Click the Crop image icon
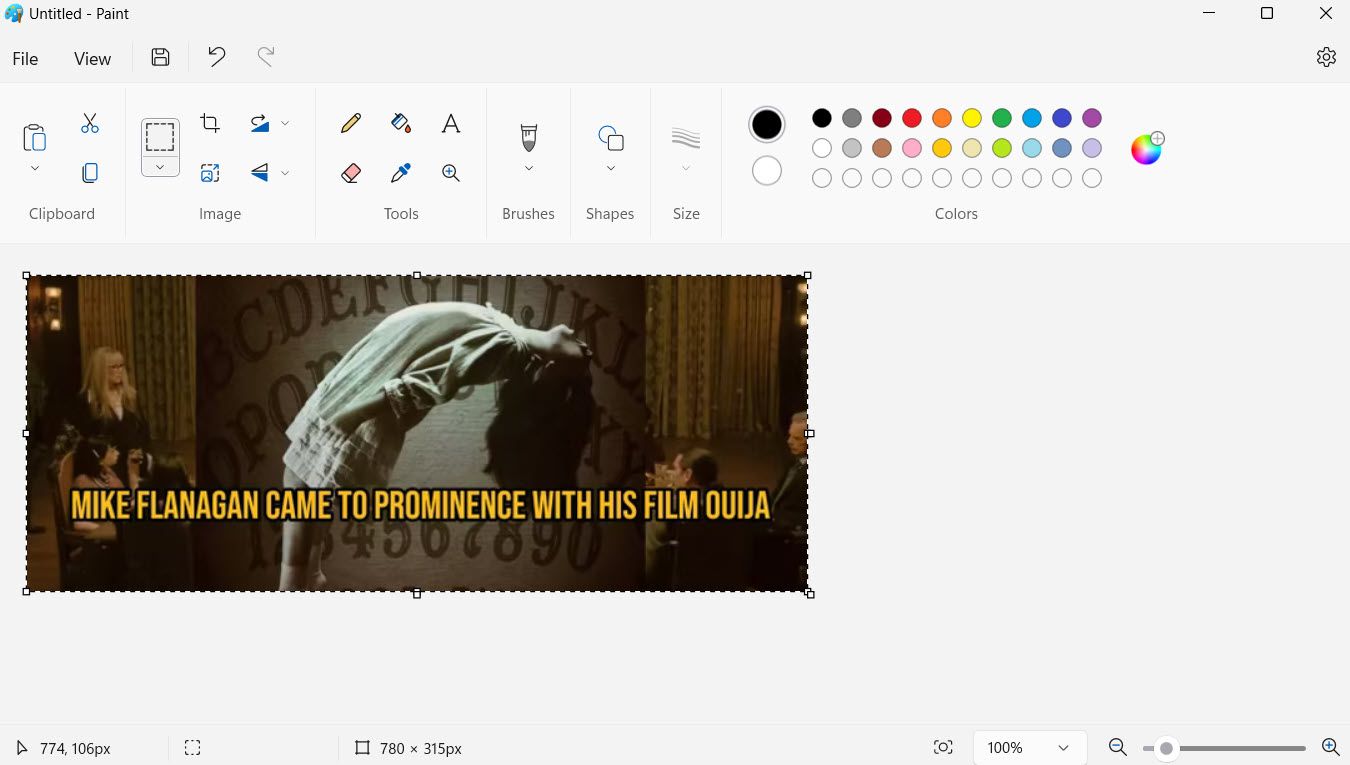This screenshot has width=1350, height=765. tap(210, 123)
